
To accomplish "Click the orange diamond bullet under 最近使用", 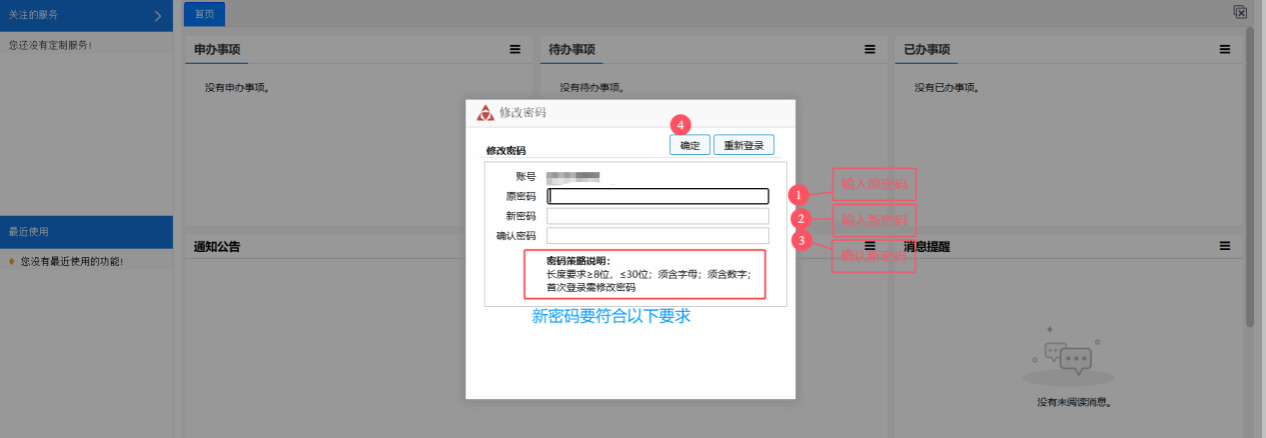I will (x=11, y=262).
